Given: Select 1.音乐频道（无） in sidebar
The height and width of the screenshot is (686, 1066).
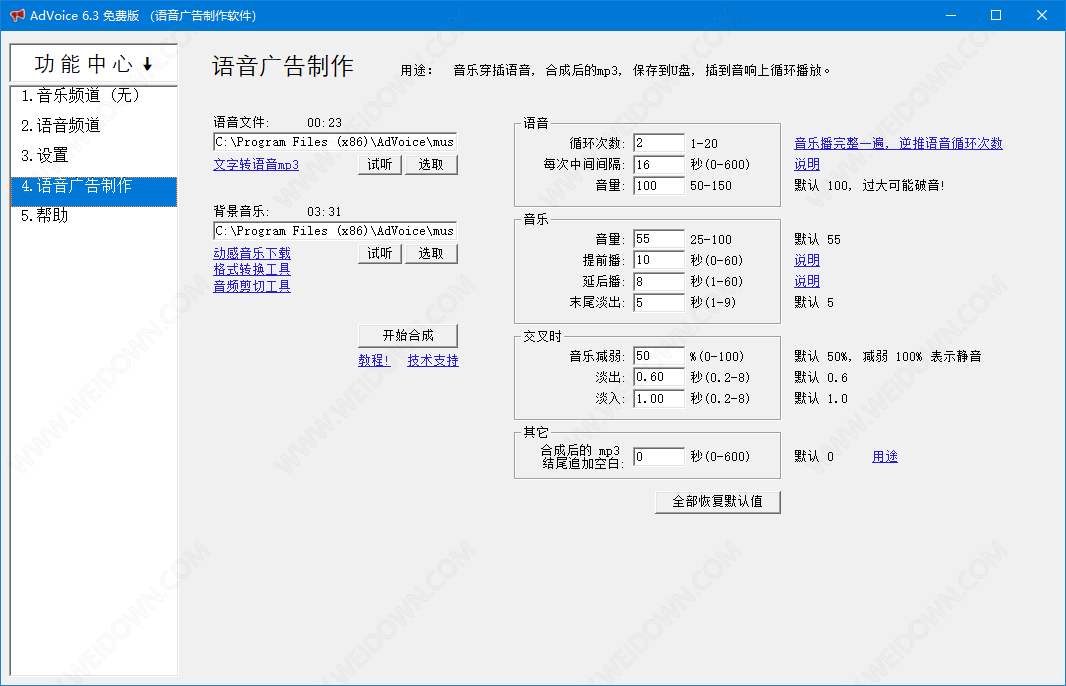Looking at the screenshot, I should [94, 95].
